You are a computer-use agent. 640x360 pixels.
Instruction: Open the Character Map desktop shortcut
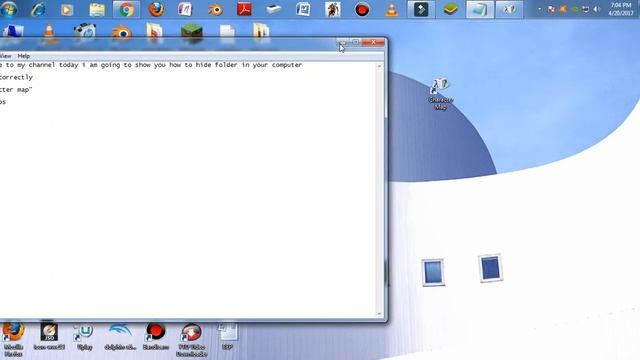click(440, 94)
